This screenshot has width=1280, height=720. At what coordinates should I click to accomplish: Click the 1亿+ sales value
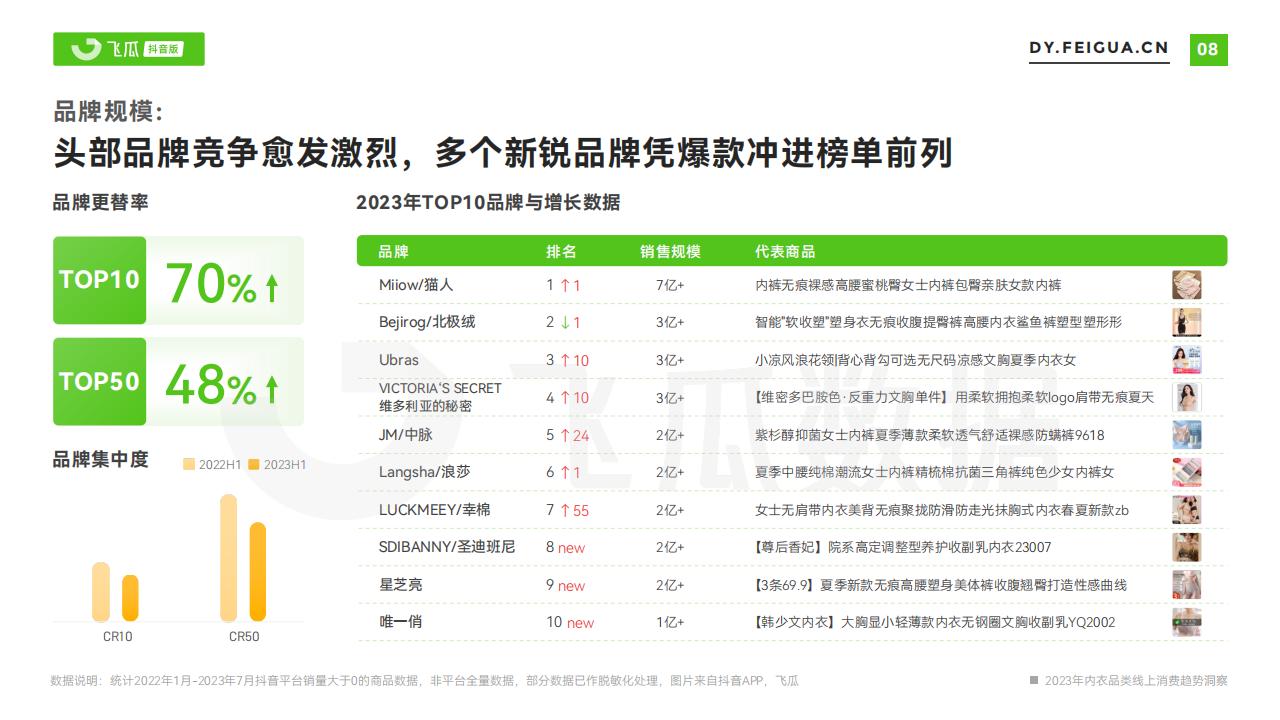pyautogui.click(x=670, y=622)
